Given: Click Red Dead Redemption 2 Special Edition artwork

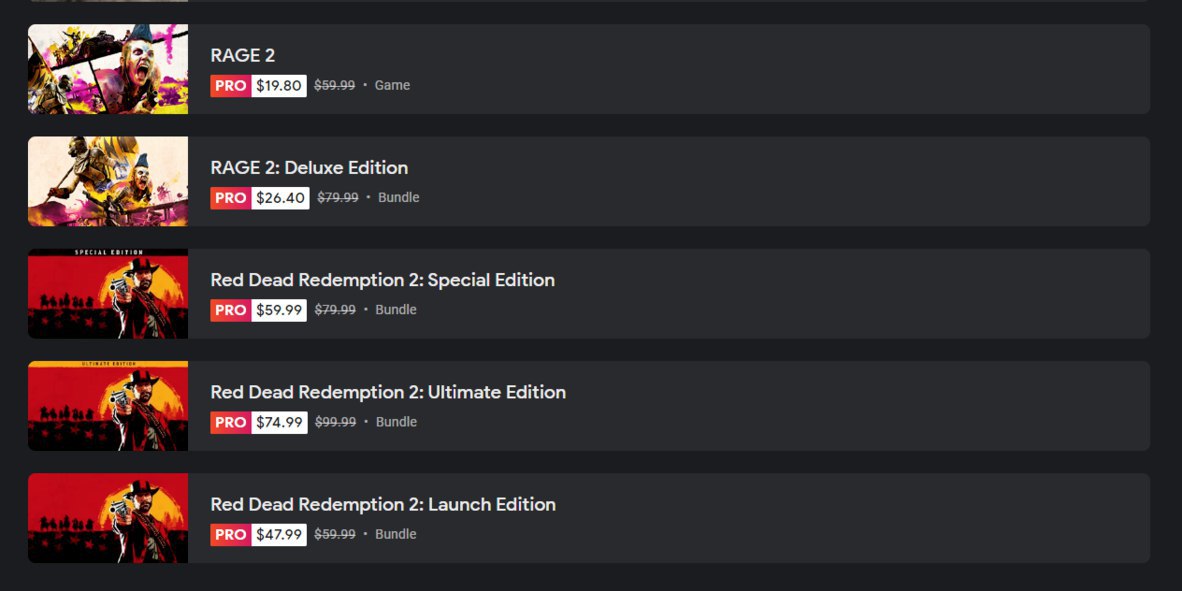Looking at the screenshot, I should (x=108, y=294).
